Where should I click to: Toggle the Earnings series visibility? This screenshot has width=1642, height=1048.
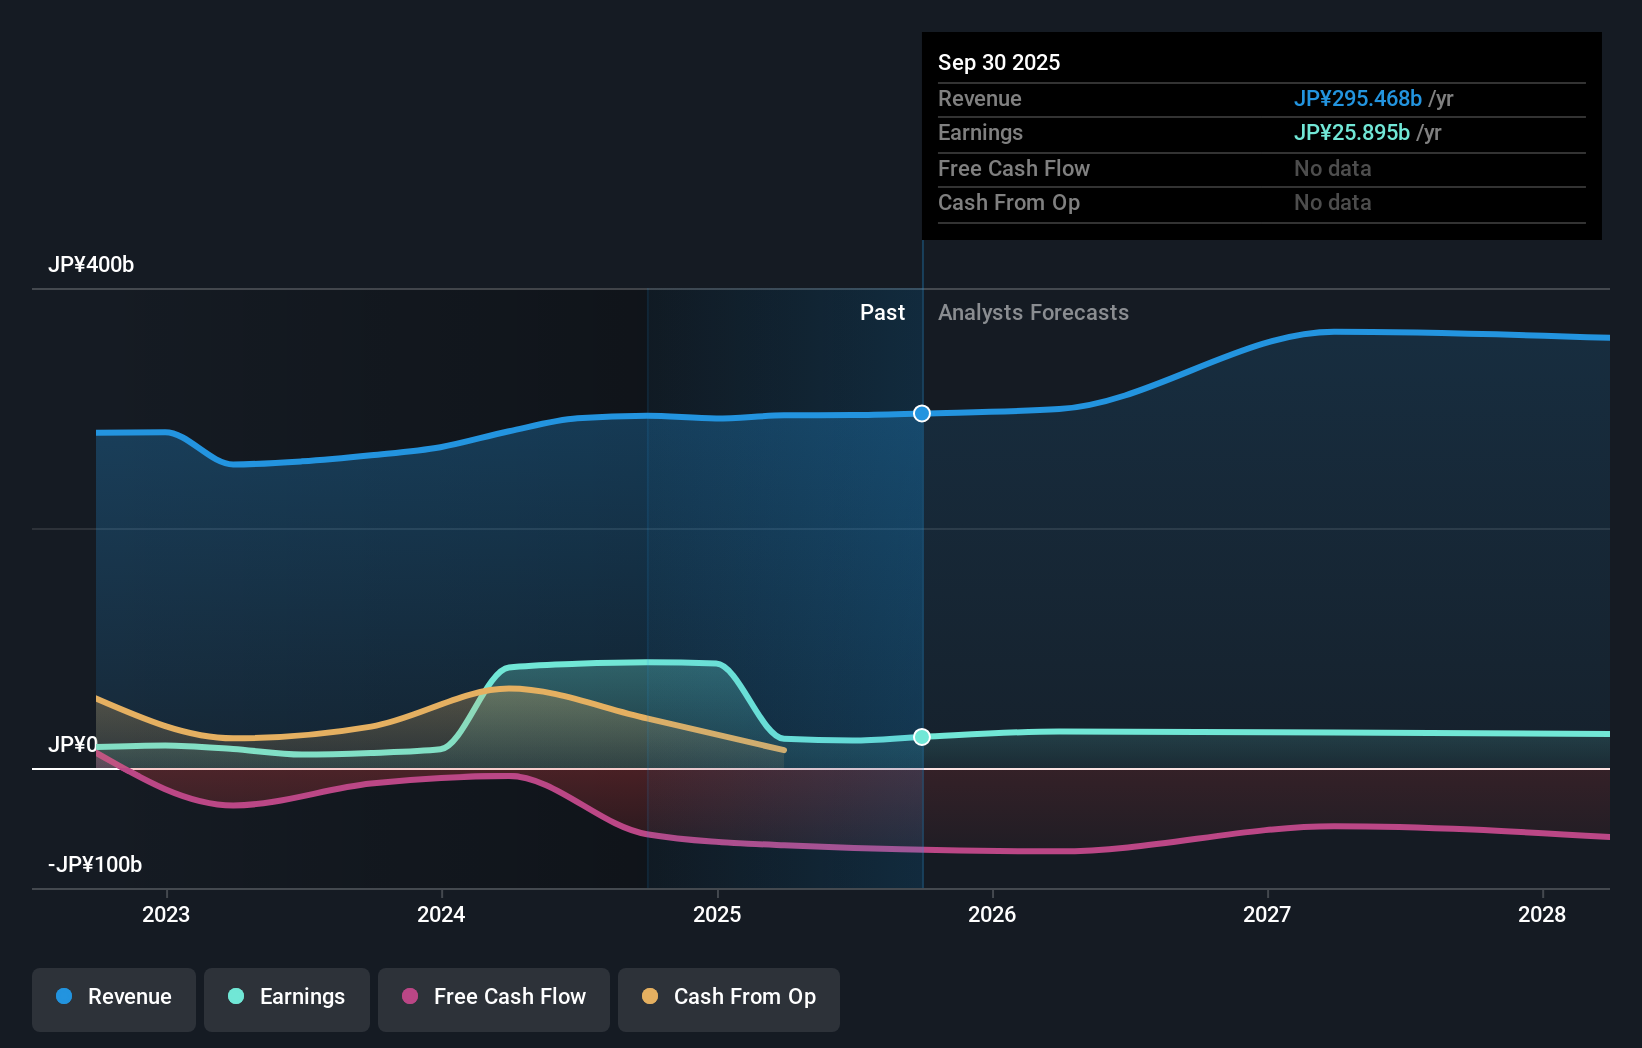click(x=286, y=999)
